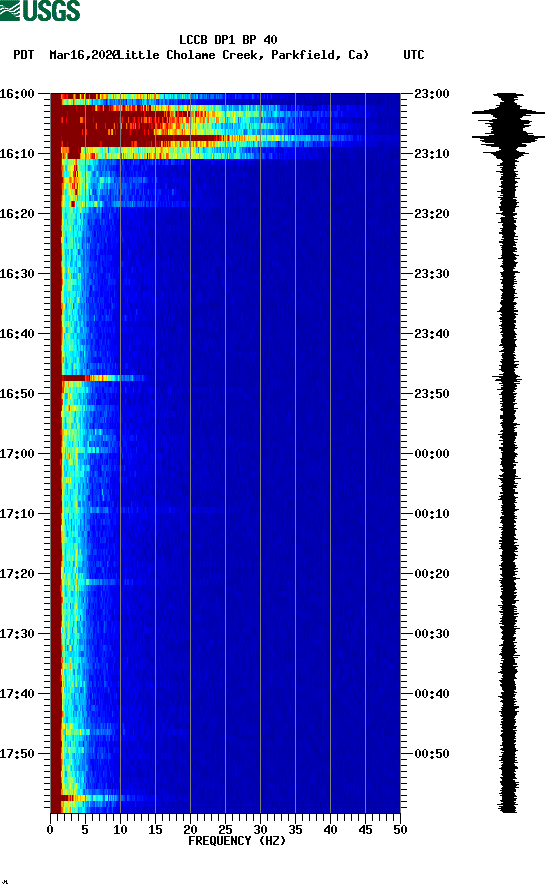Click the 20 Hz frequency tick label

(190, 830)
